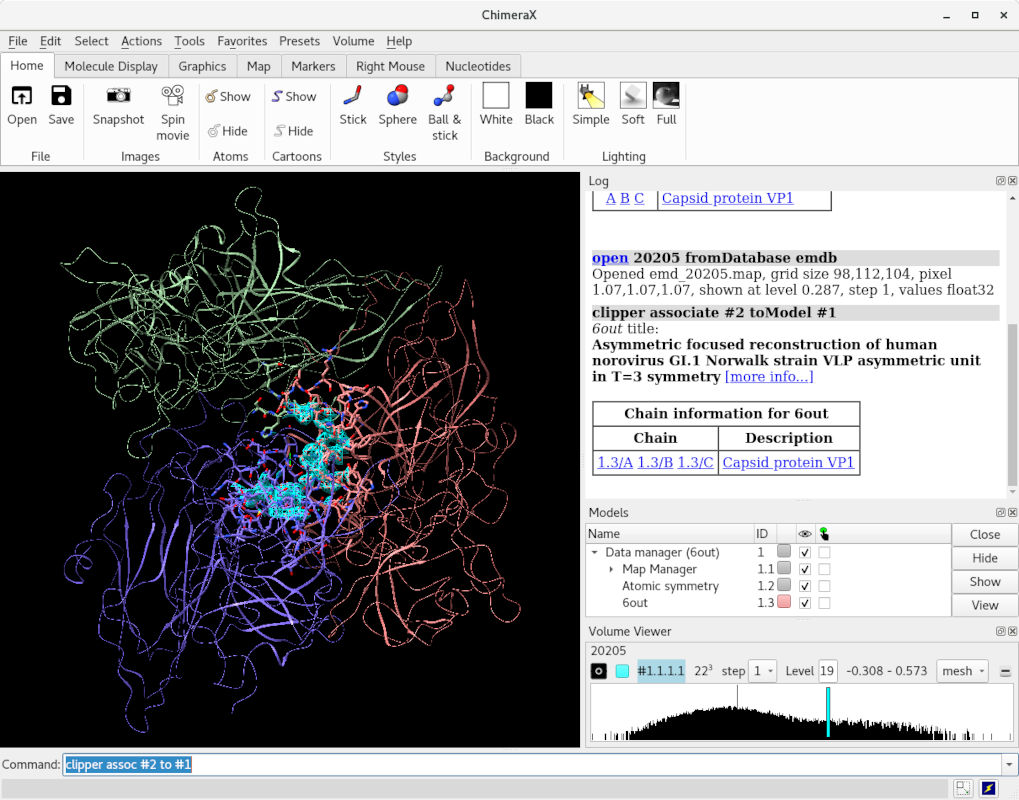Screen dimensions: 1019x800
Task: Open the Tools menu
Action: pos(189,41)
